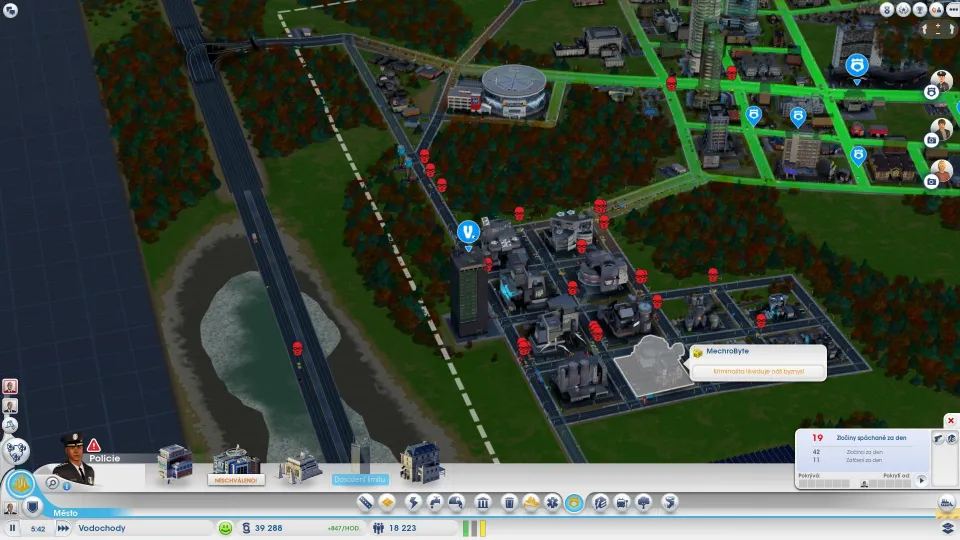The height and width of the screenshot is (540, 960).
Task: Open the medal achievements icon at top right
Action: tap(887, 9)
